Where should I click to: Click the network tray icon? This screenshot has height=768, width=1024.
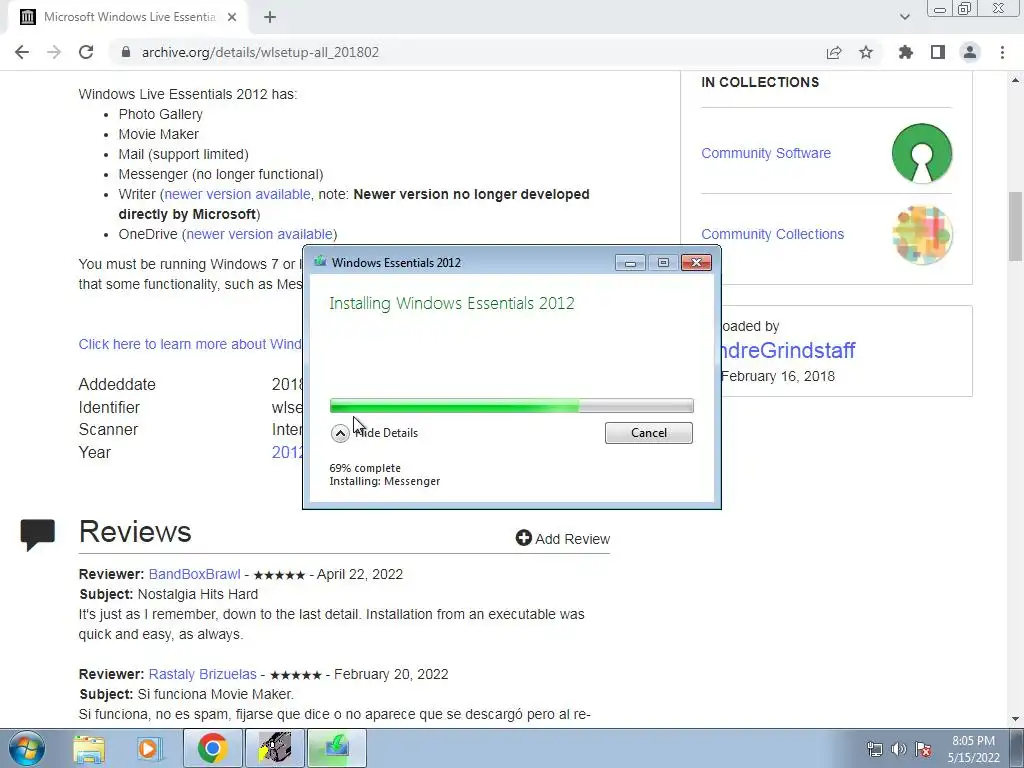pos(874,749)
